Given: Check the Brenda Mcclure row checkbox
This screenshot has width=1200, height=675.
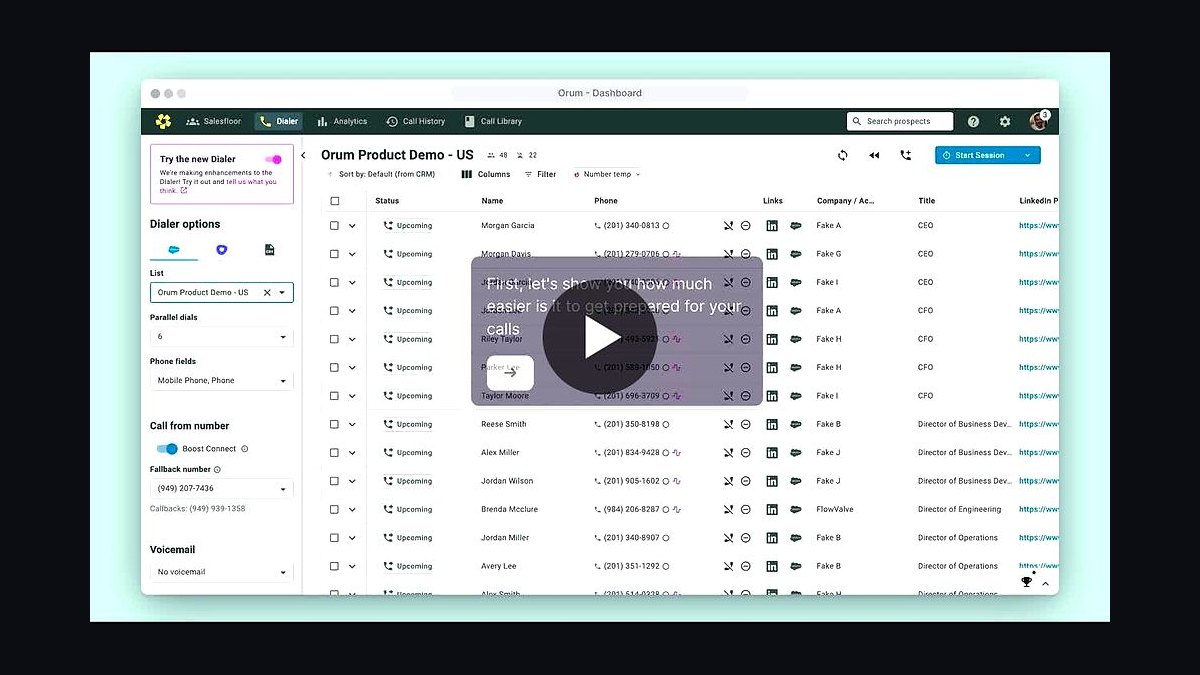Looking at the screenshot, I should [335, 509].
